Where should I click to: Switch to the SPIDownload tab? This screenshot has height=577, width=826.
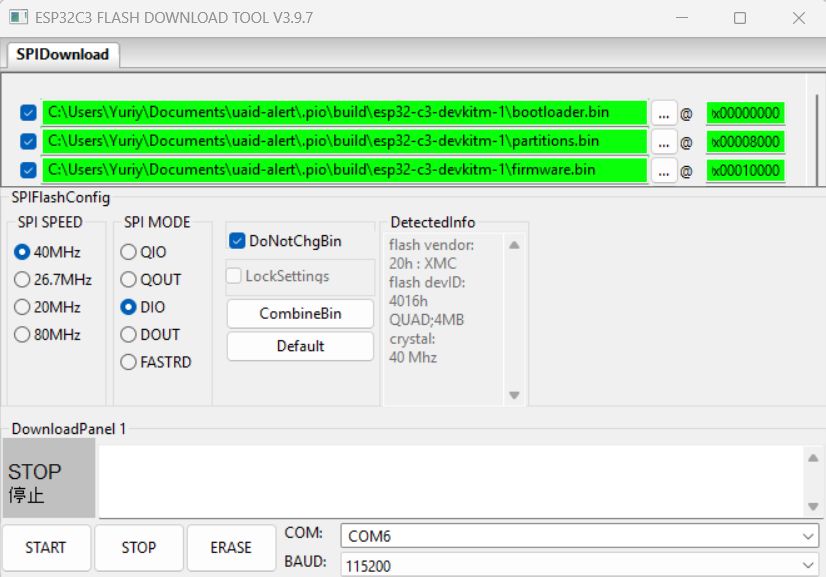pos(63,54)
